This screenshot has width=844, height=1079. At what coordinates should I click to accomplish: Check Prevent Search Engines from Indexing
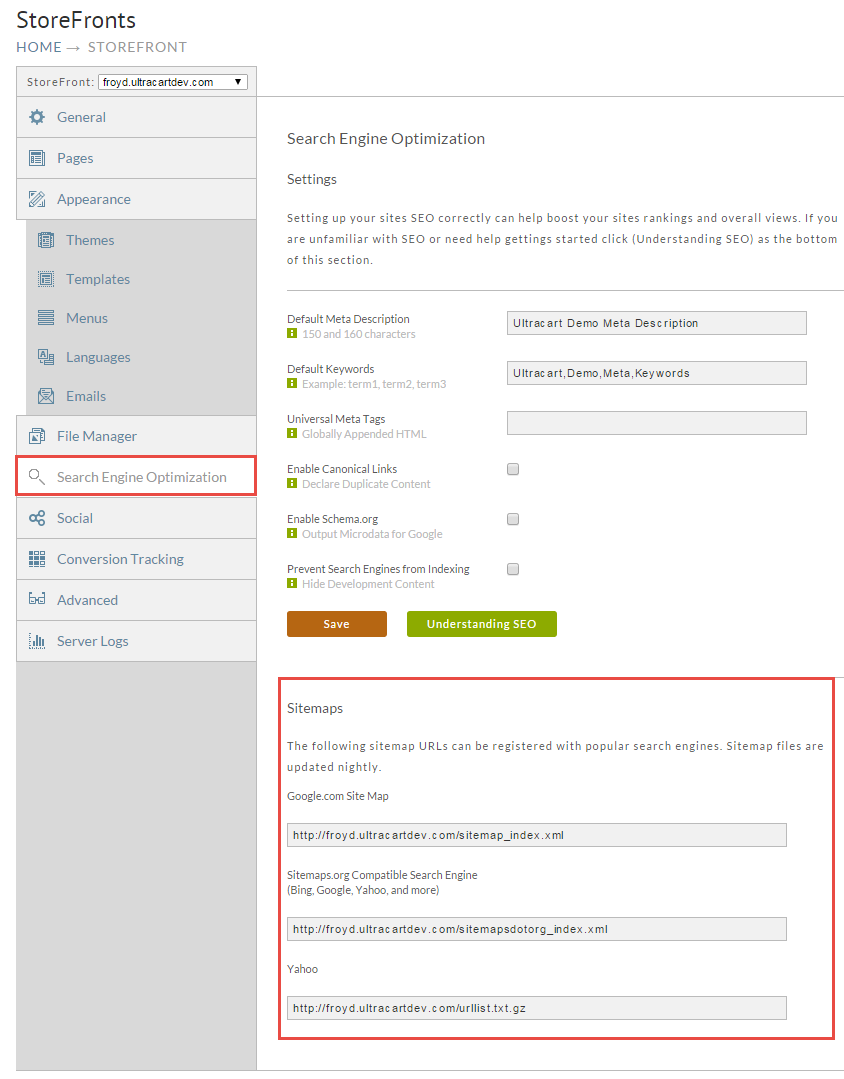click(x=513, y=569)
